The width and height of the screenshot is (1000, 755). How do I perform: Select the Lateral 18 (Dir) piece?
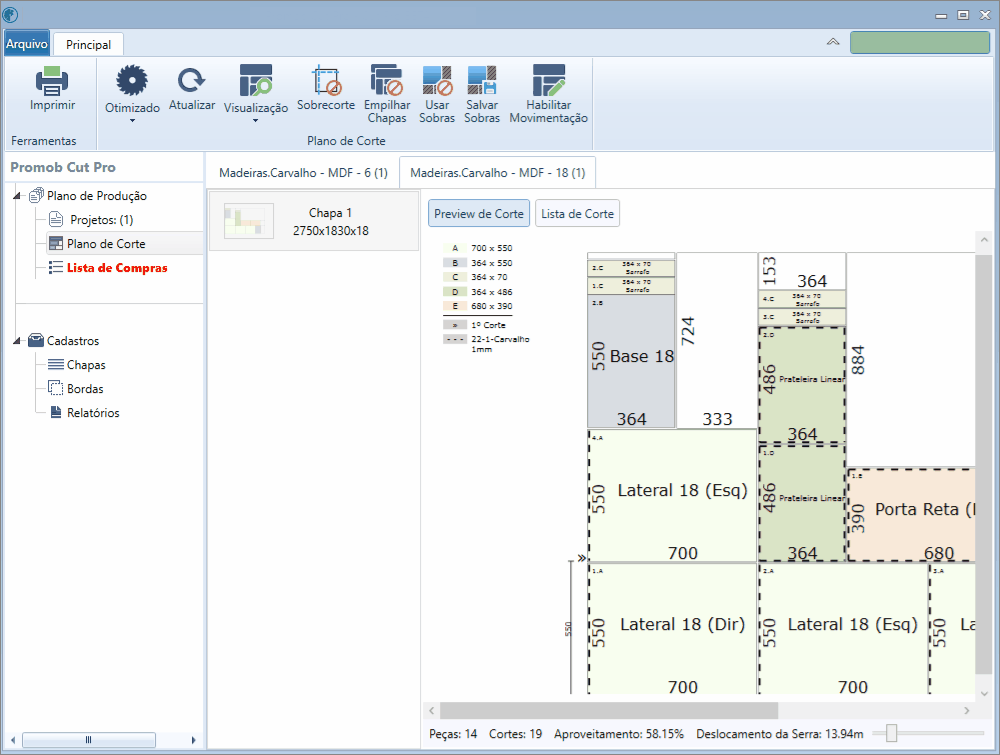pos(673,628)
